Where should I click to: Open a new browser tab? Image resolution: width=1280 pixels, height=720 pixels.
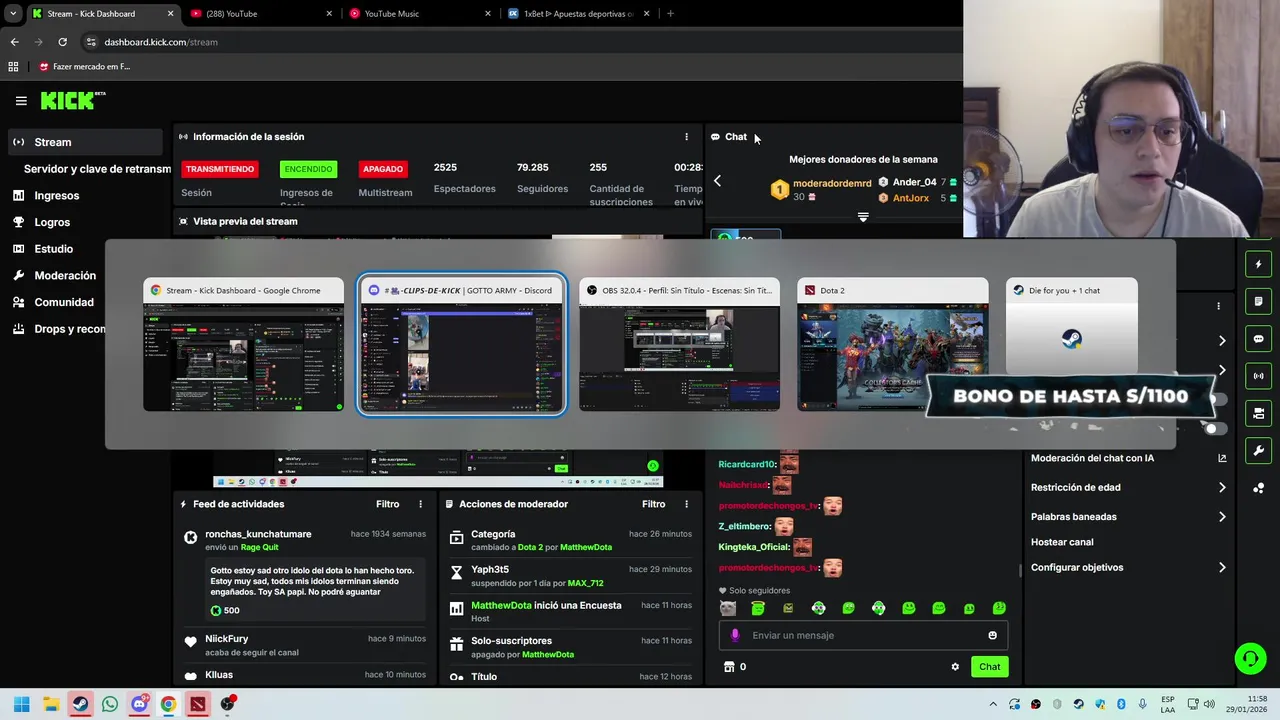tap(670, 14)
